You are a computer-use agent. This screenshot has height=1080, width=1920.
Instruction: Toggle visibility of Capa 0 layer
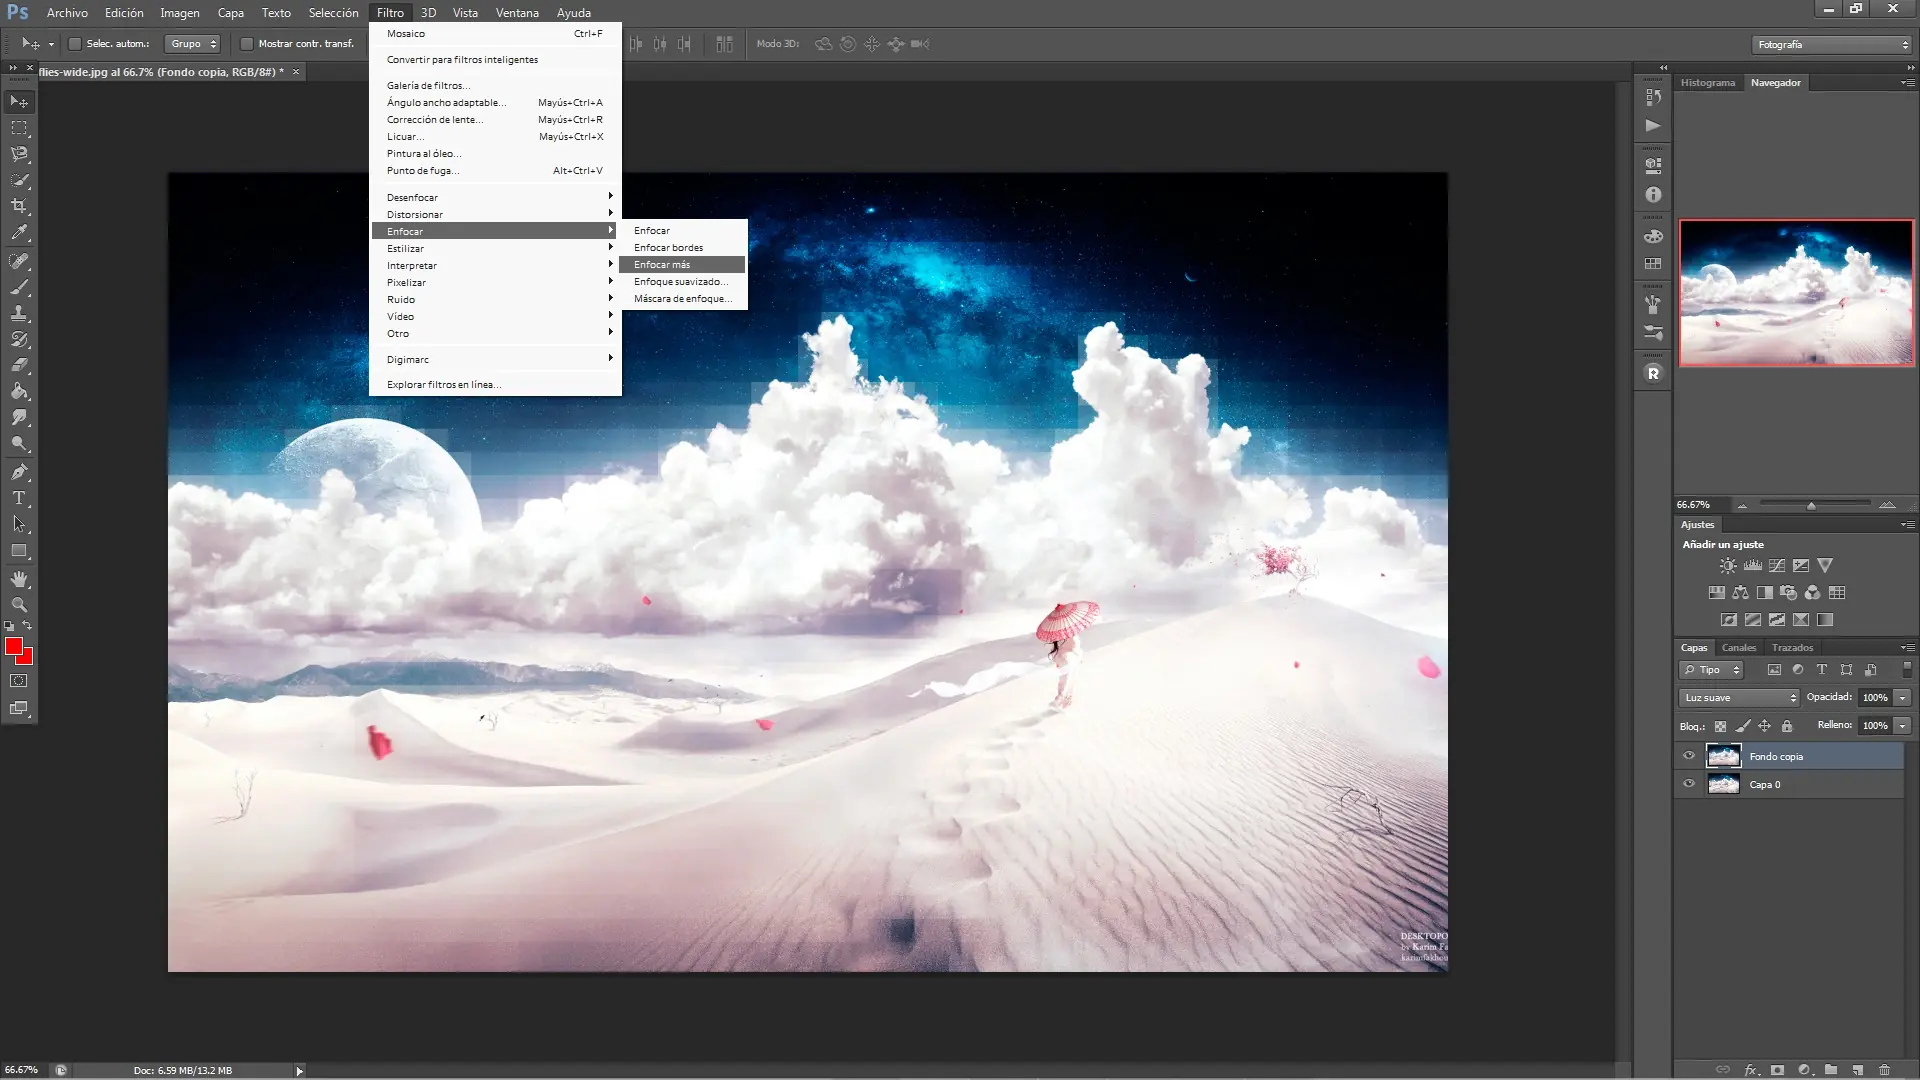(x=1689, y=784)
